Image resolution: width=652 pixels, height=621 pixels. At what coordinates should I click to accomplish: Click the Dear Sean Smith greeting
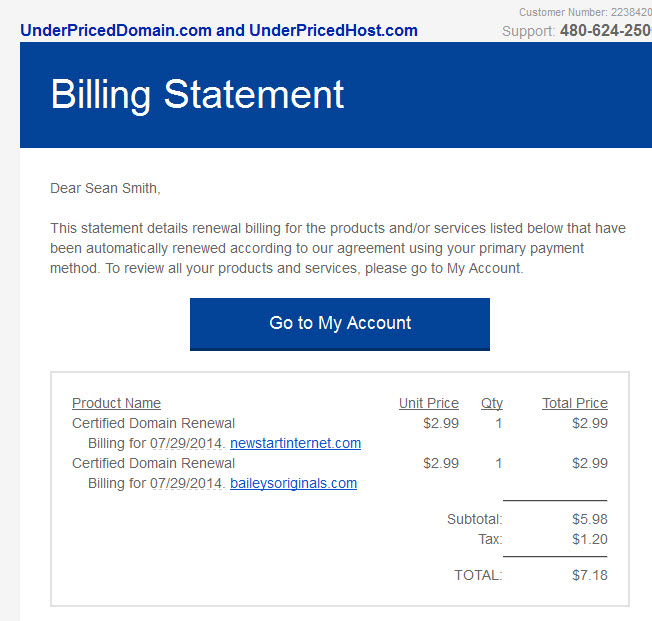tap(105, 188)
